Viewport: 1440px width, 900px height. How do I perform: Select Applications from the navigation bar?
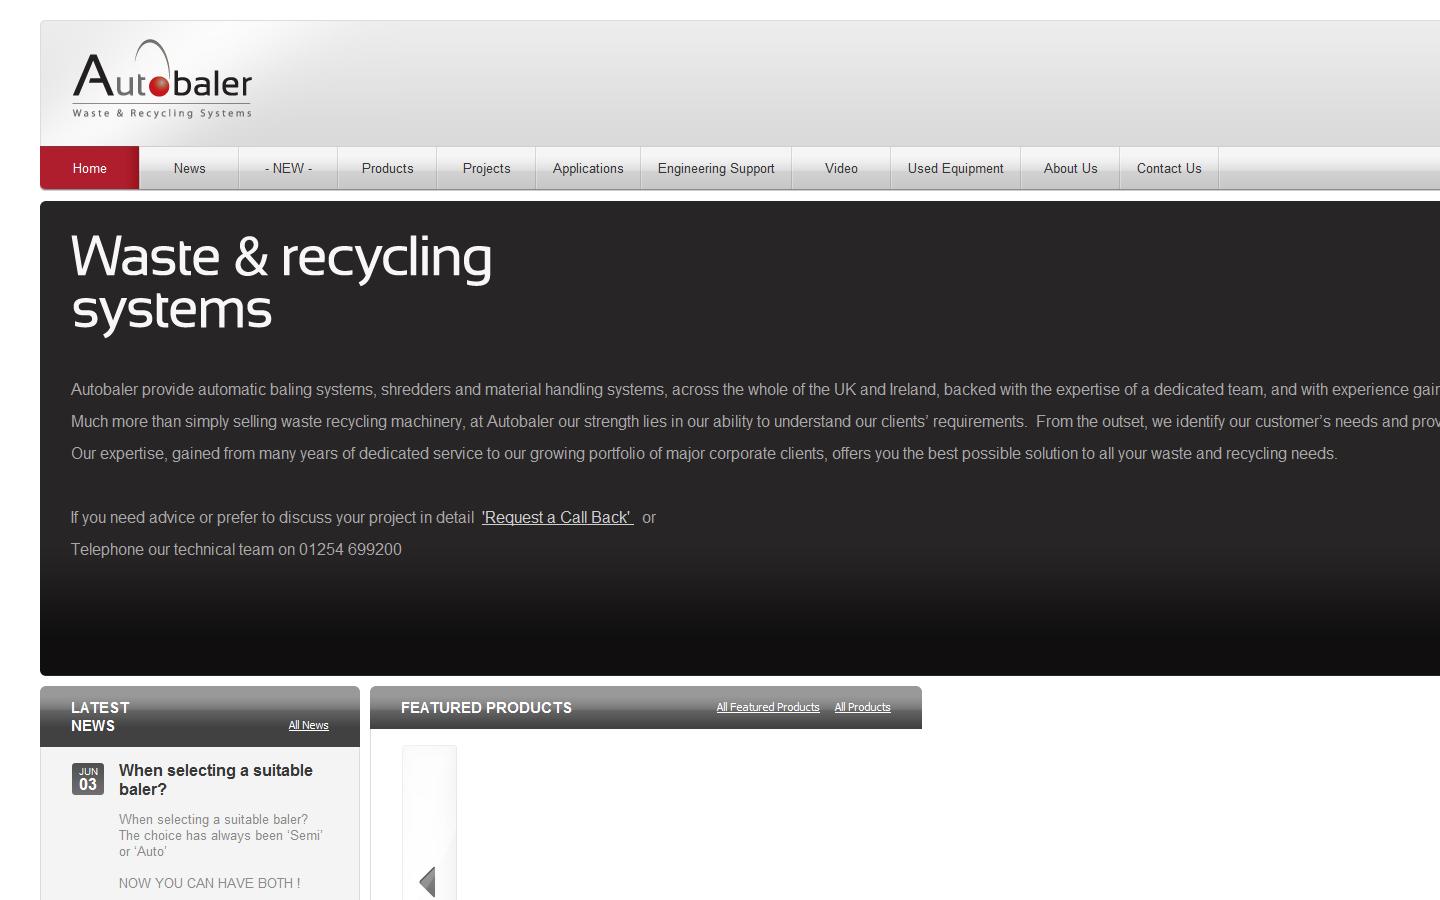(x=588, y=168)
